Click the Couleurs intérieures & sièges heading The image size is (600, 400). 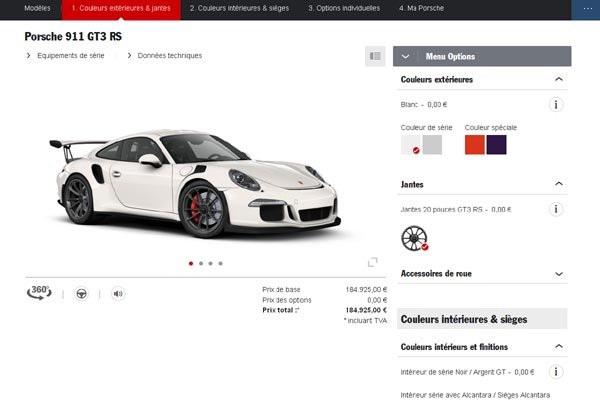coord(464,319)
